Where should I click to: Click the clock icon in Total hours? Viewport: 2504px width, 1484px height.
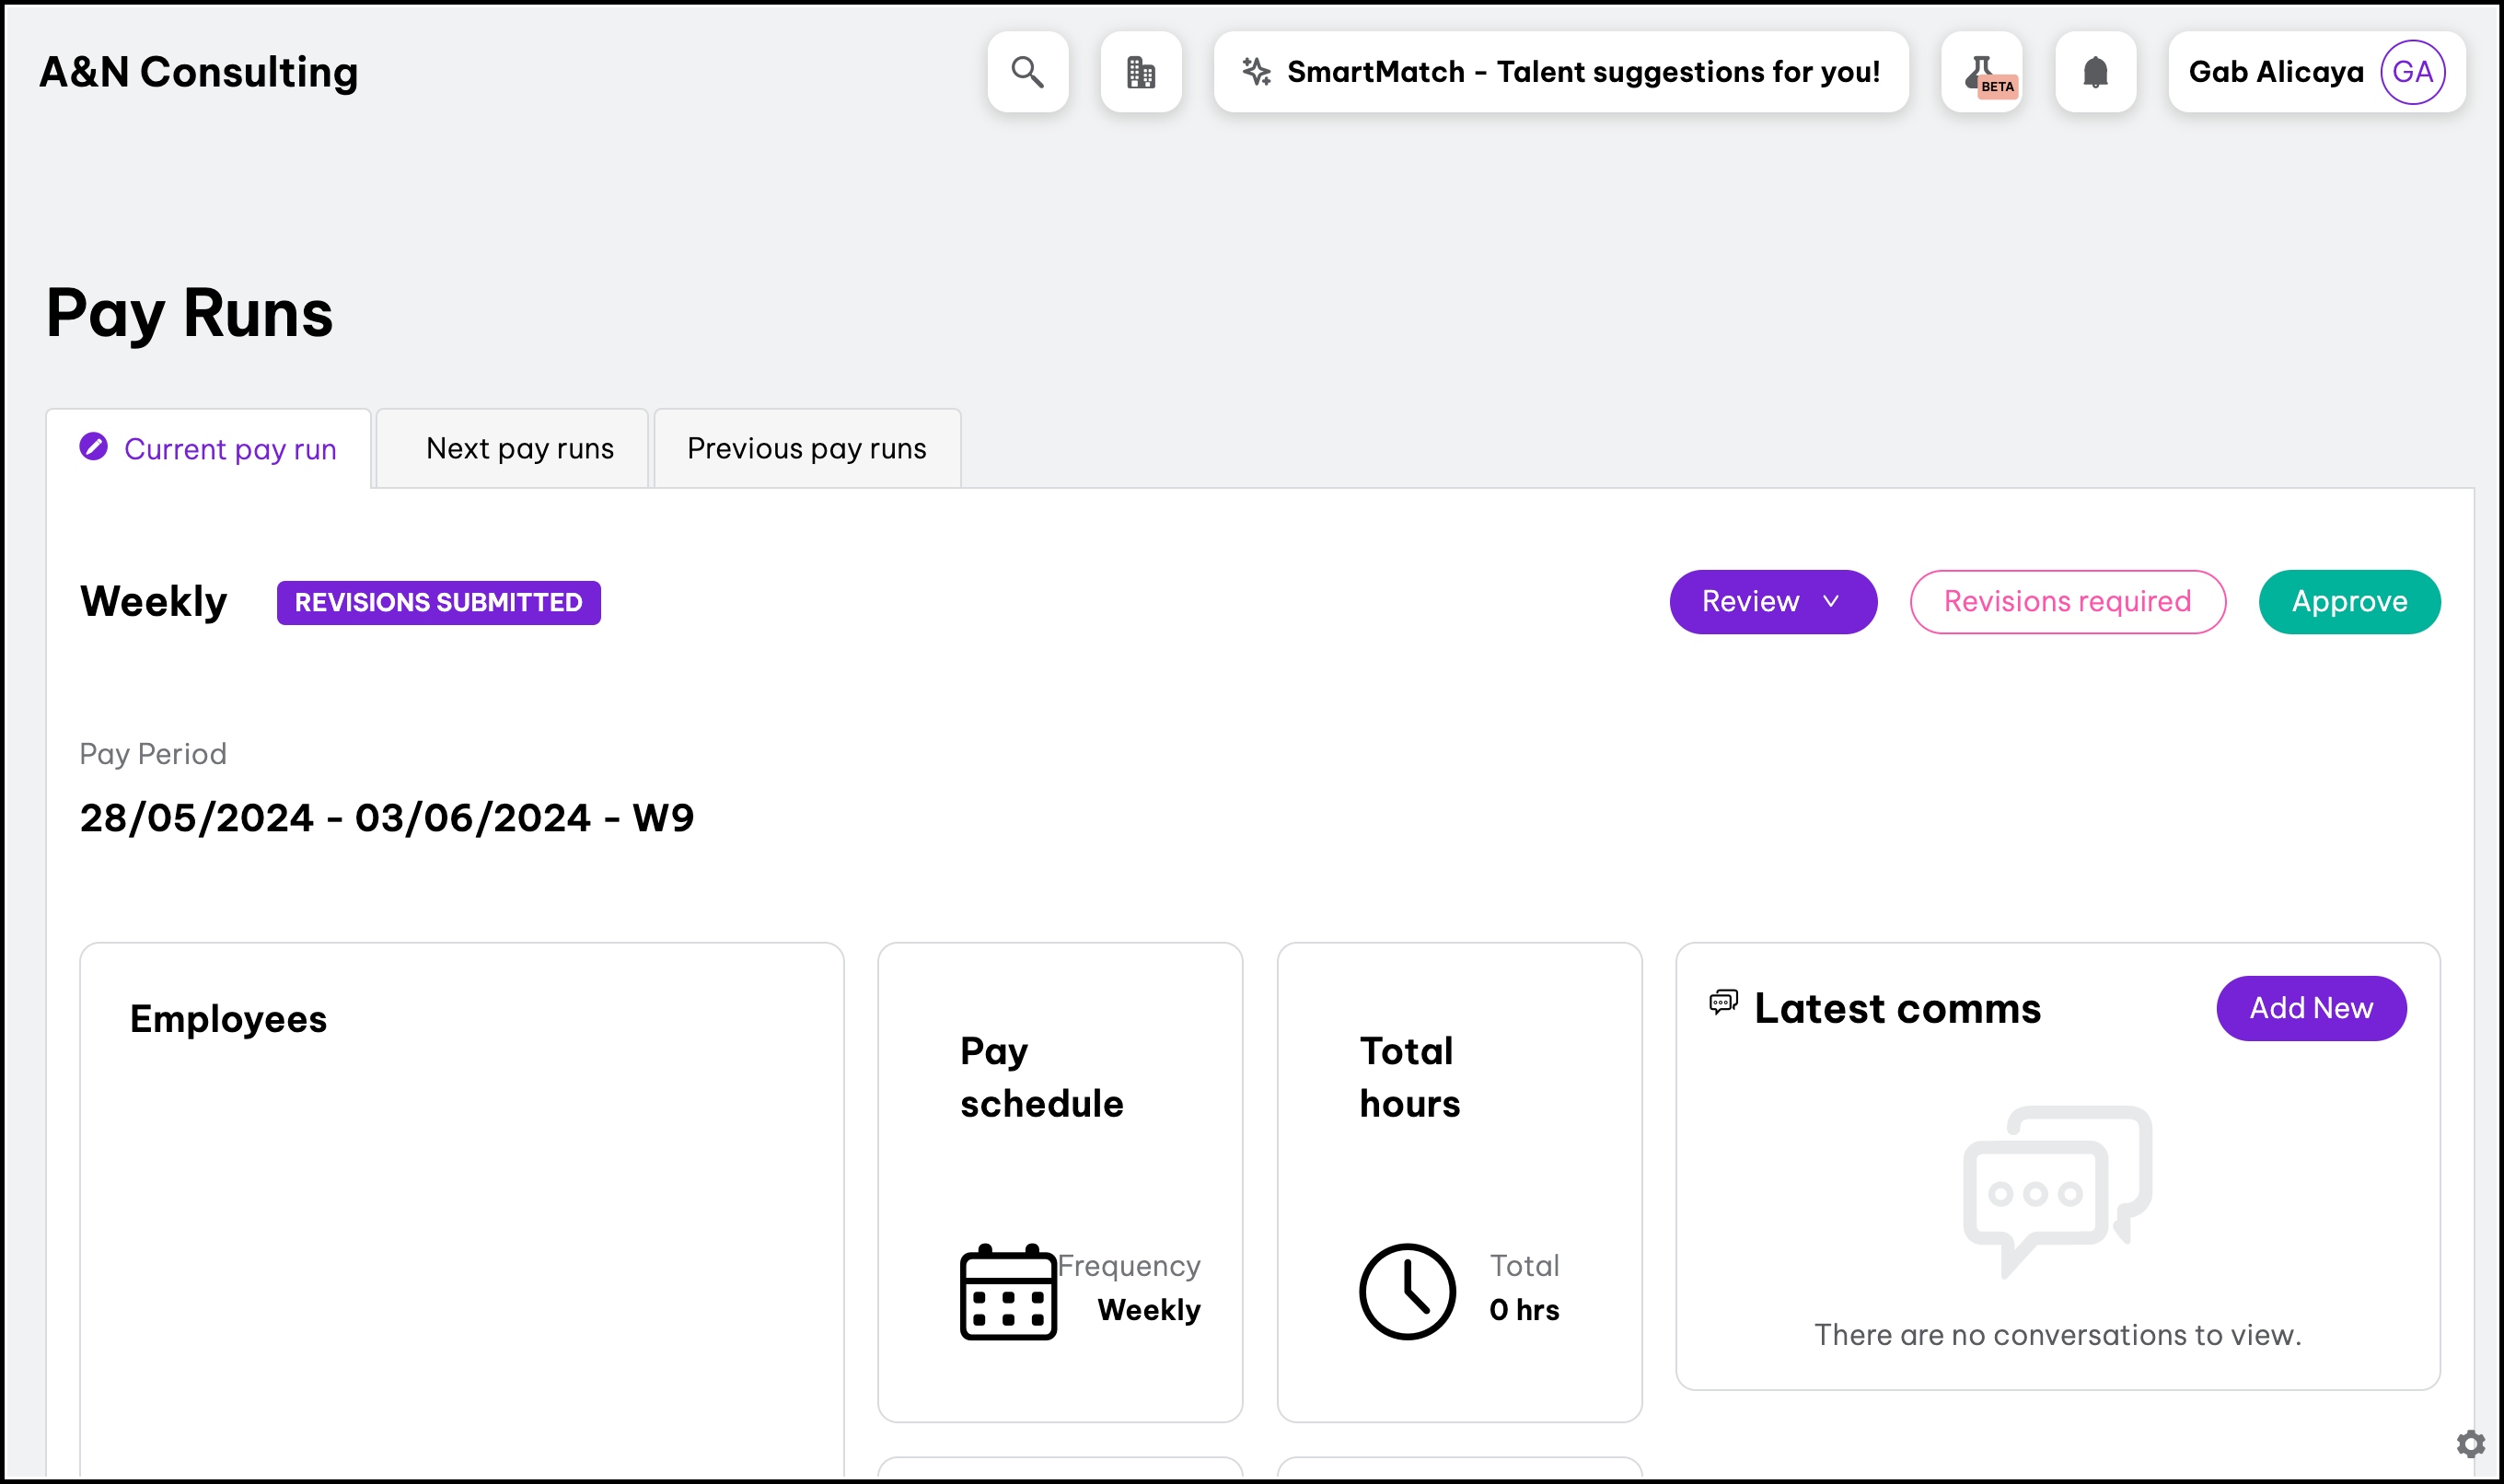(1407, 1291)
